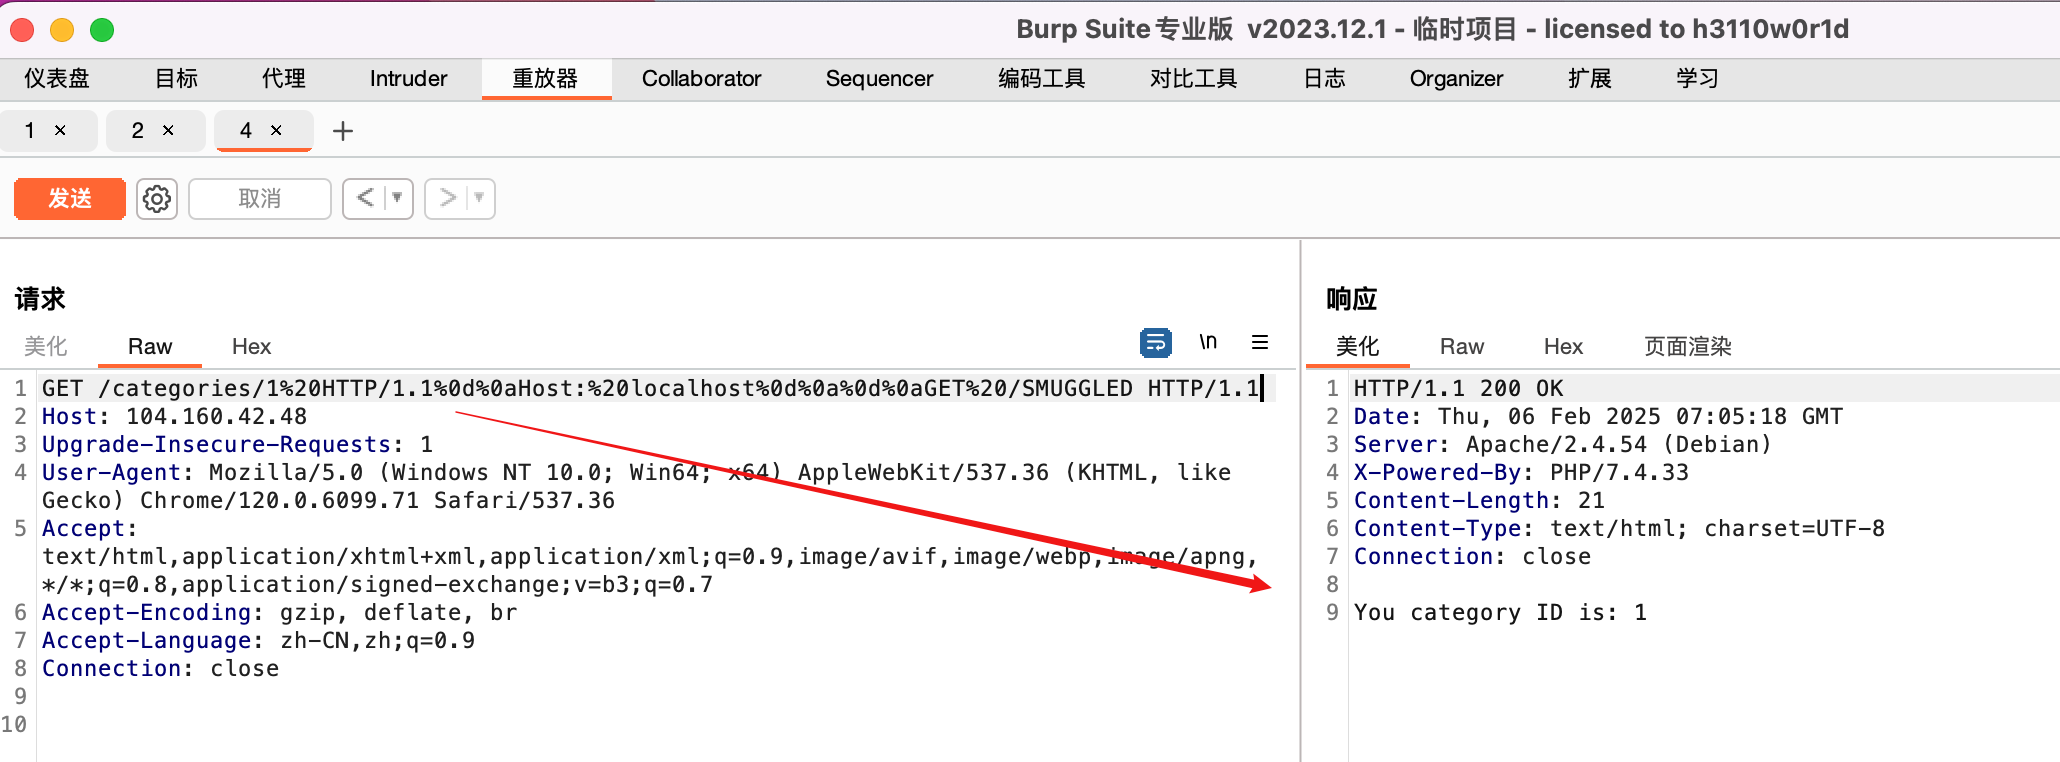Switch response view to Hex
The image size is (2060, 762).
point(1563,347)
